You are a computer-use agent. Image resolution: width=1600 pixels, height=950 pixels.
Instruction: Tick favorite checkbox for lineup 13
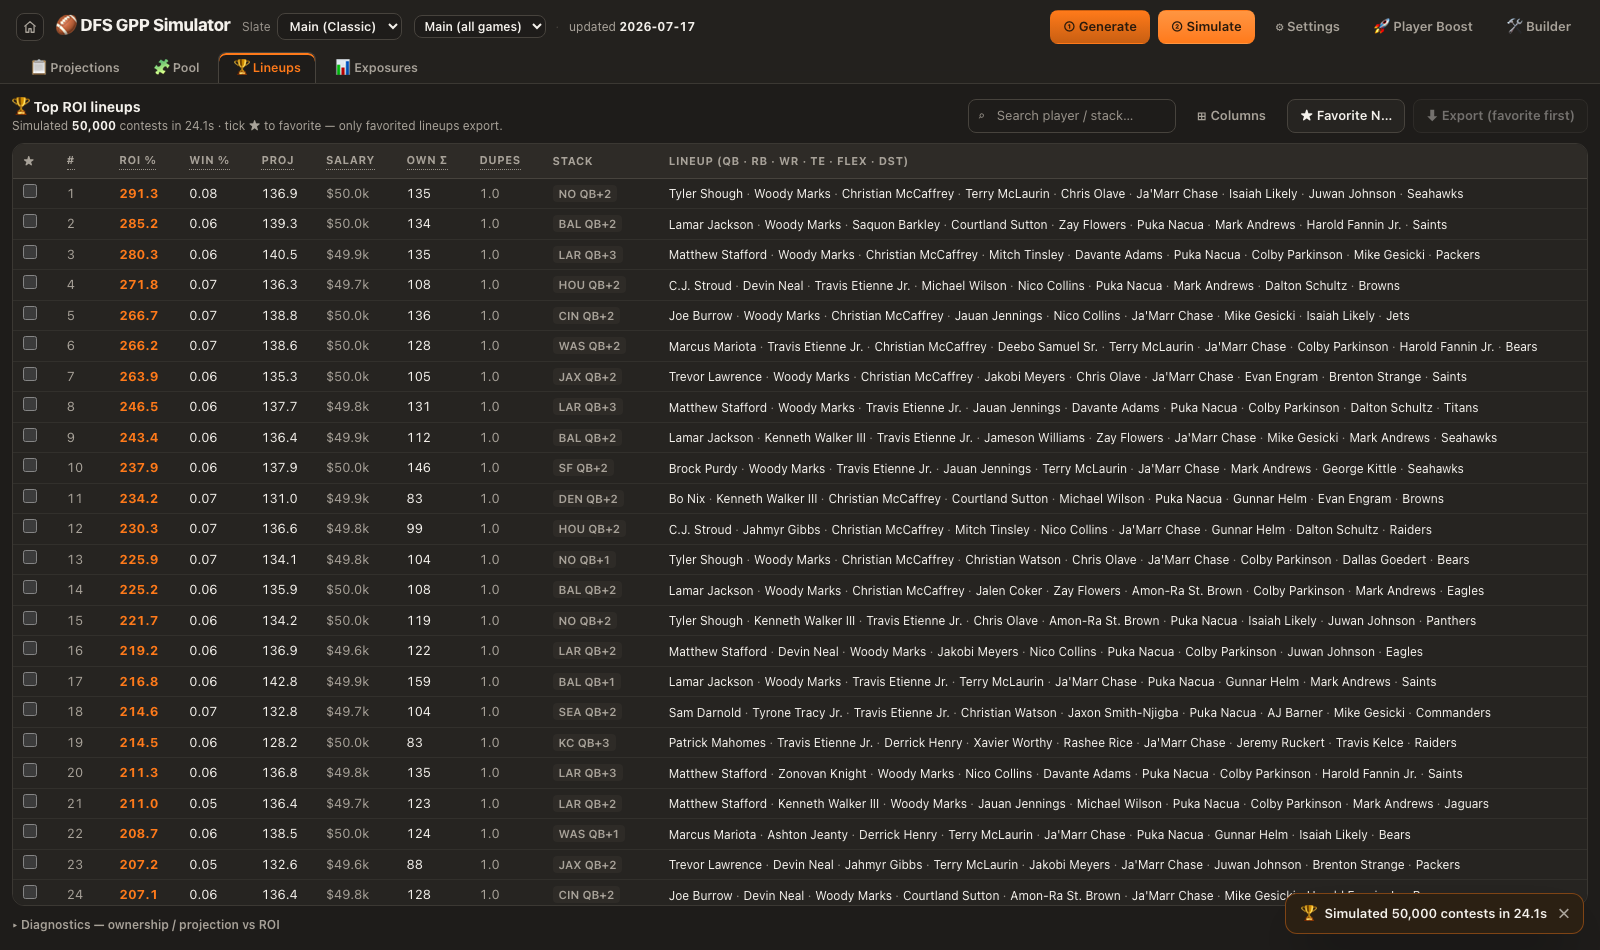click(x=30, y=557)
